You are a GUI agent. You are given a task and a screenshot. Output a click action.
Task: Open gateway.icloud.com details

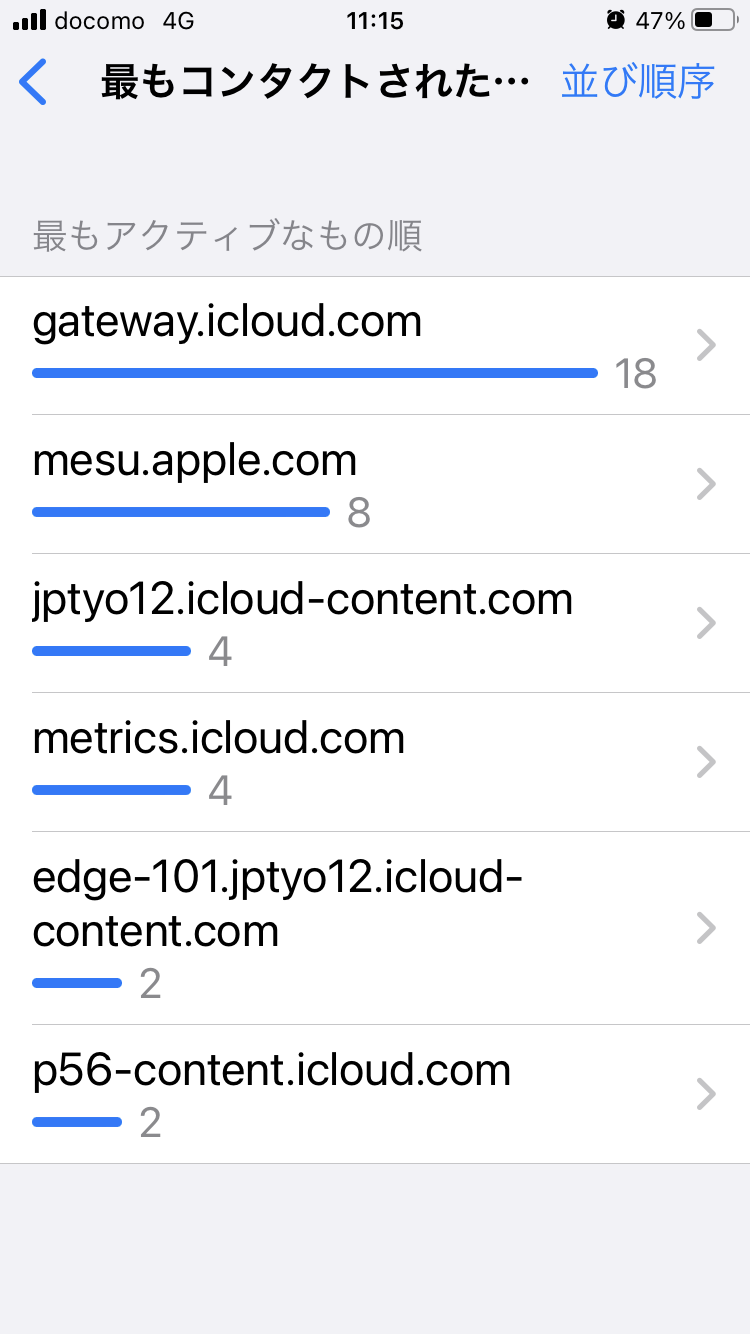coord(228,322)
